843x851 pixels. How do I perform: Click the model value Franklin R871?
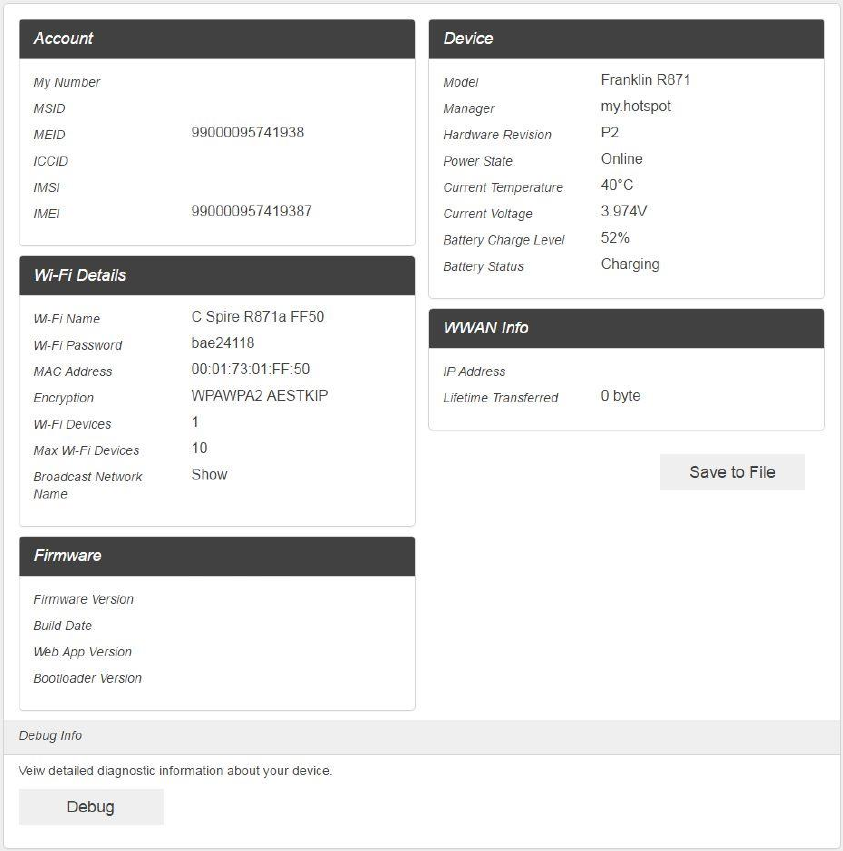pos(645,80)
